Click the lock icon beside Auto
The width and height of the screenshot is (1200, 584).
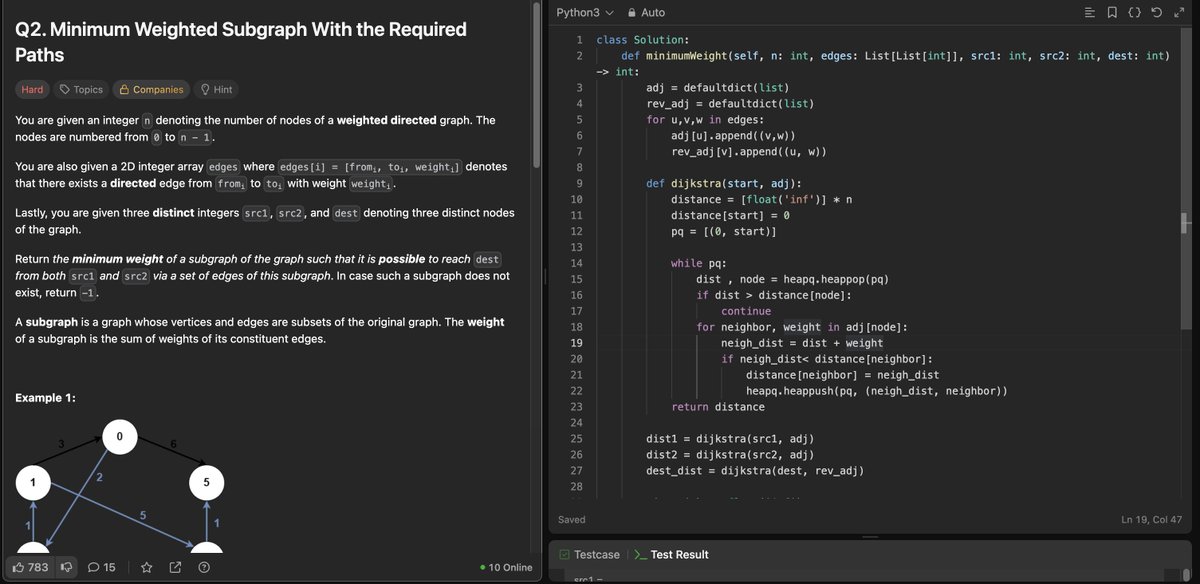tap(631, 12)
